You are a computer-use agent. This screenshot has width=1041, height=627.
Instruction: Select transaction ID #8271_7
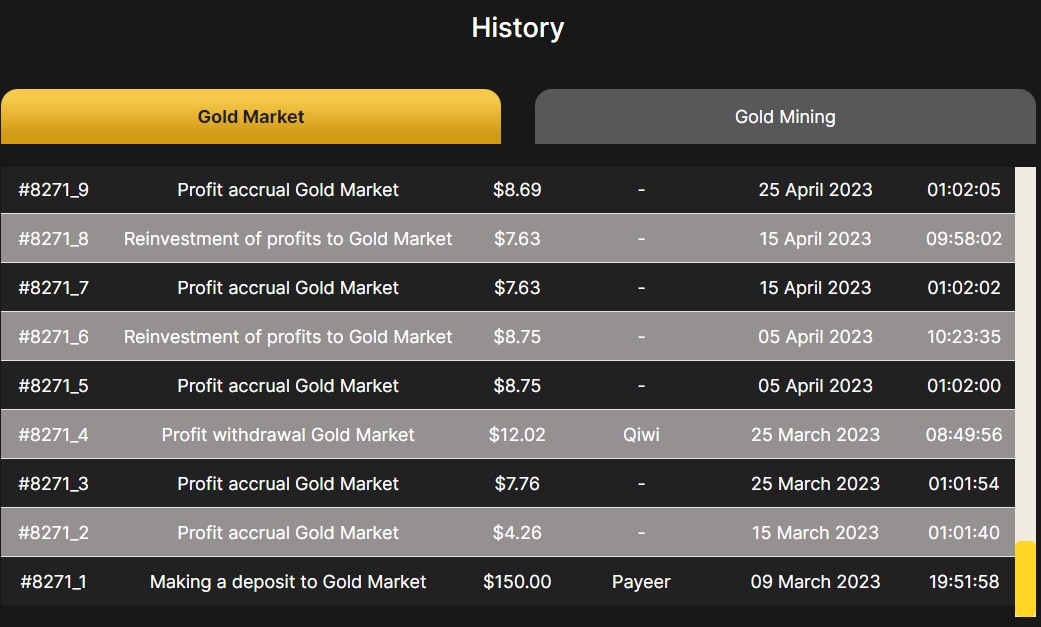[54, 288]
